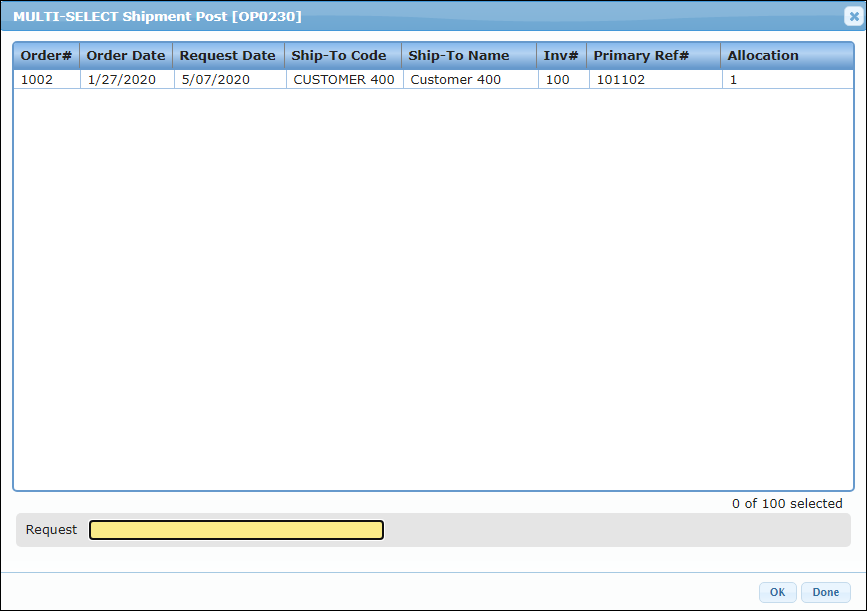
Task: Click the Order Date column header
Action: coord(126,56)
